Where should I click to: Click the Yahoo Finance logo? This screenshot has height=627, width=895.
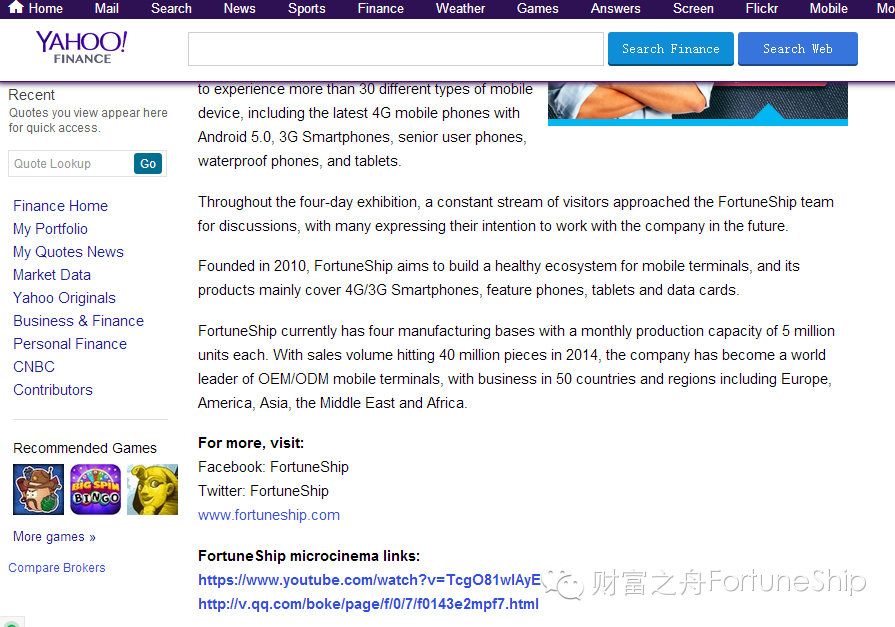(82, 47)
